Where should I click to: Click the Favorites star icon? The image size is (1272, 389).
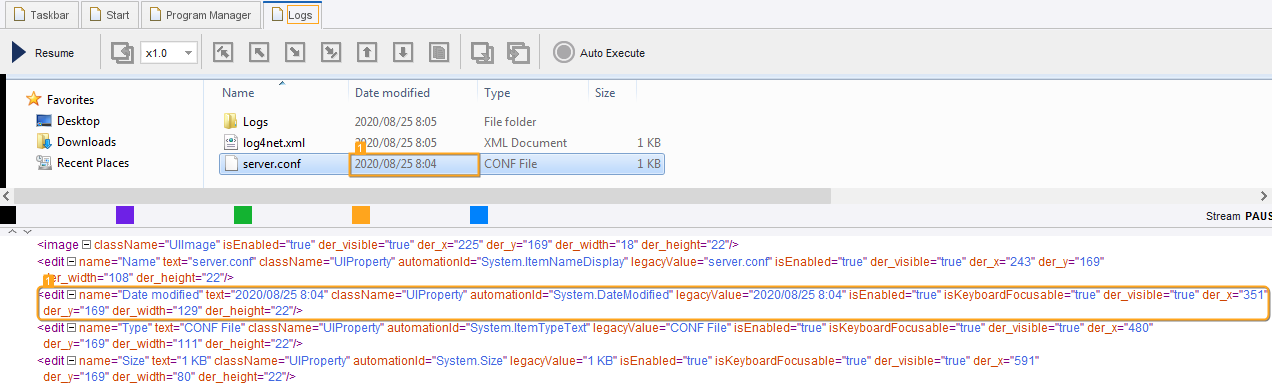coord(34,99)
